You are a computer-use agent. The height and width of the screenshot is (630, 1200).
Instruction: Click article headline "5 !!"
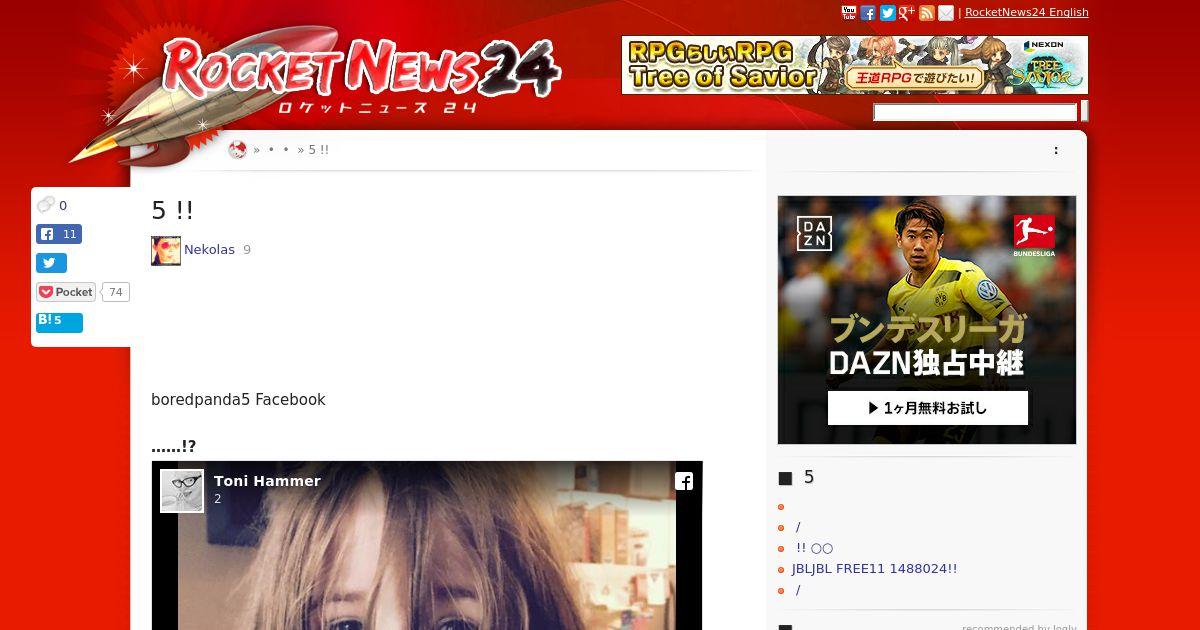[172, 210]
